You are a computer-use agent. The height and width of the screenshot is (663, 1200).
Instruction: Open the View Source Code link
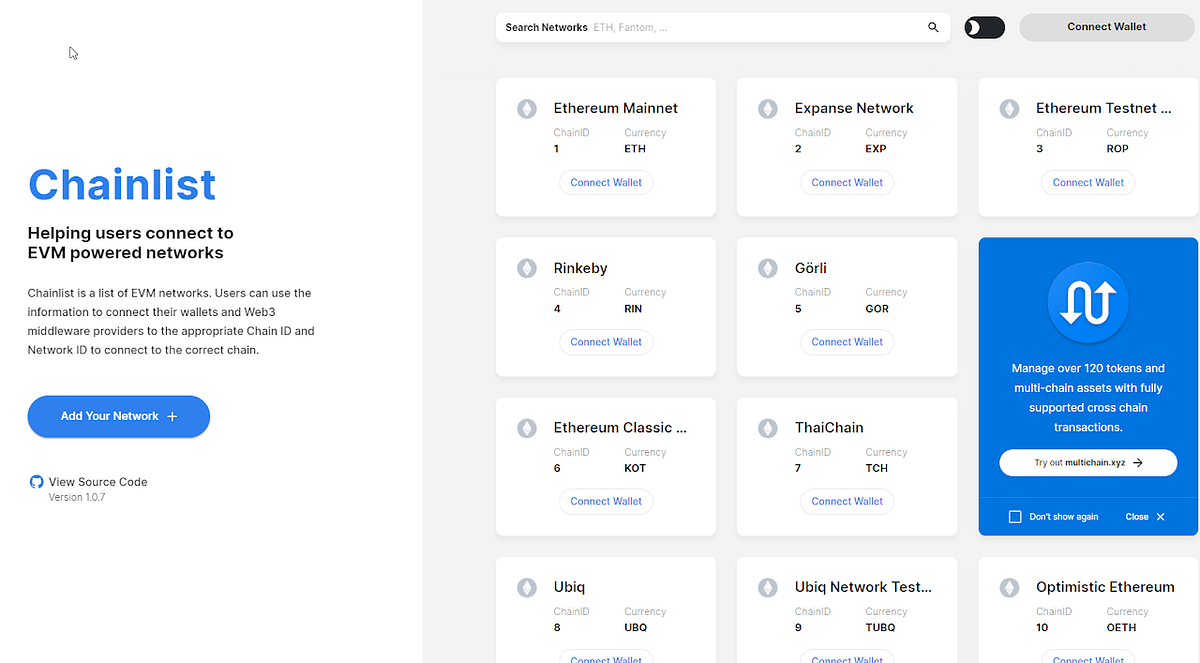(x=98, y=481)
